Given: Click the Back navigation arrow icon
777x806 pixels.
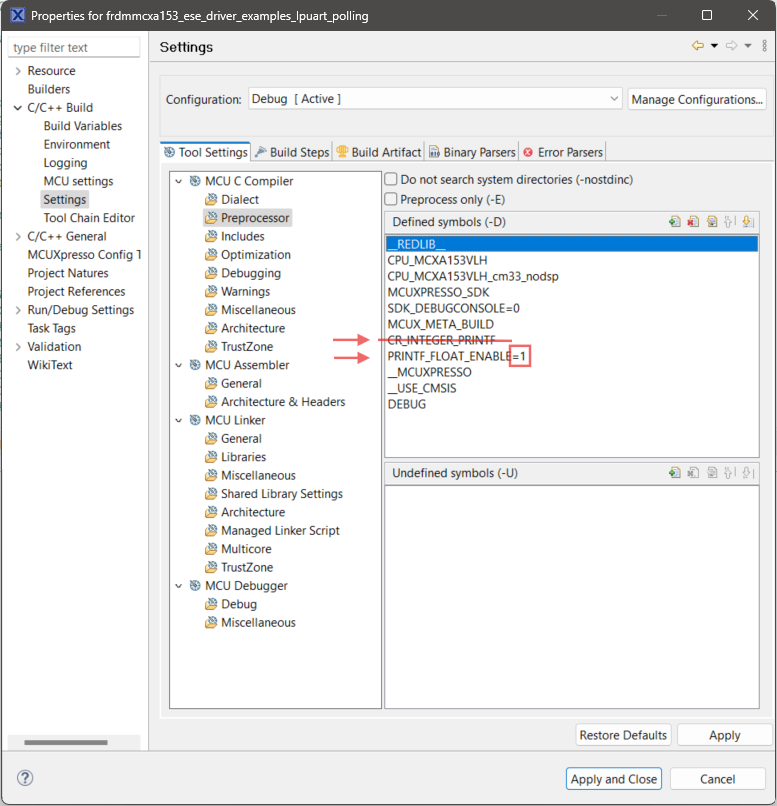Looking at the screenshot, I should point(698,46).
